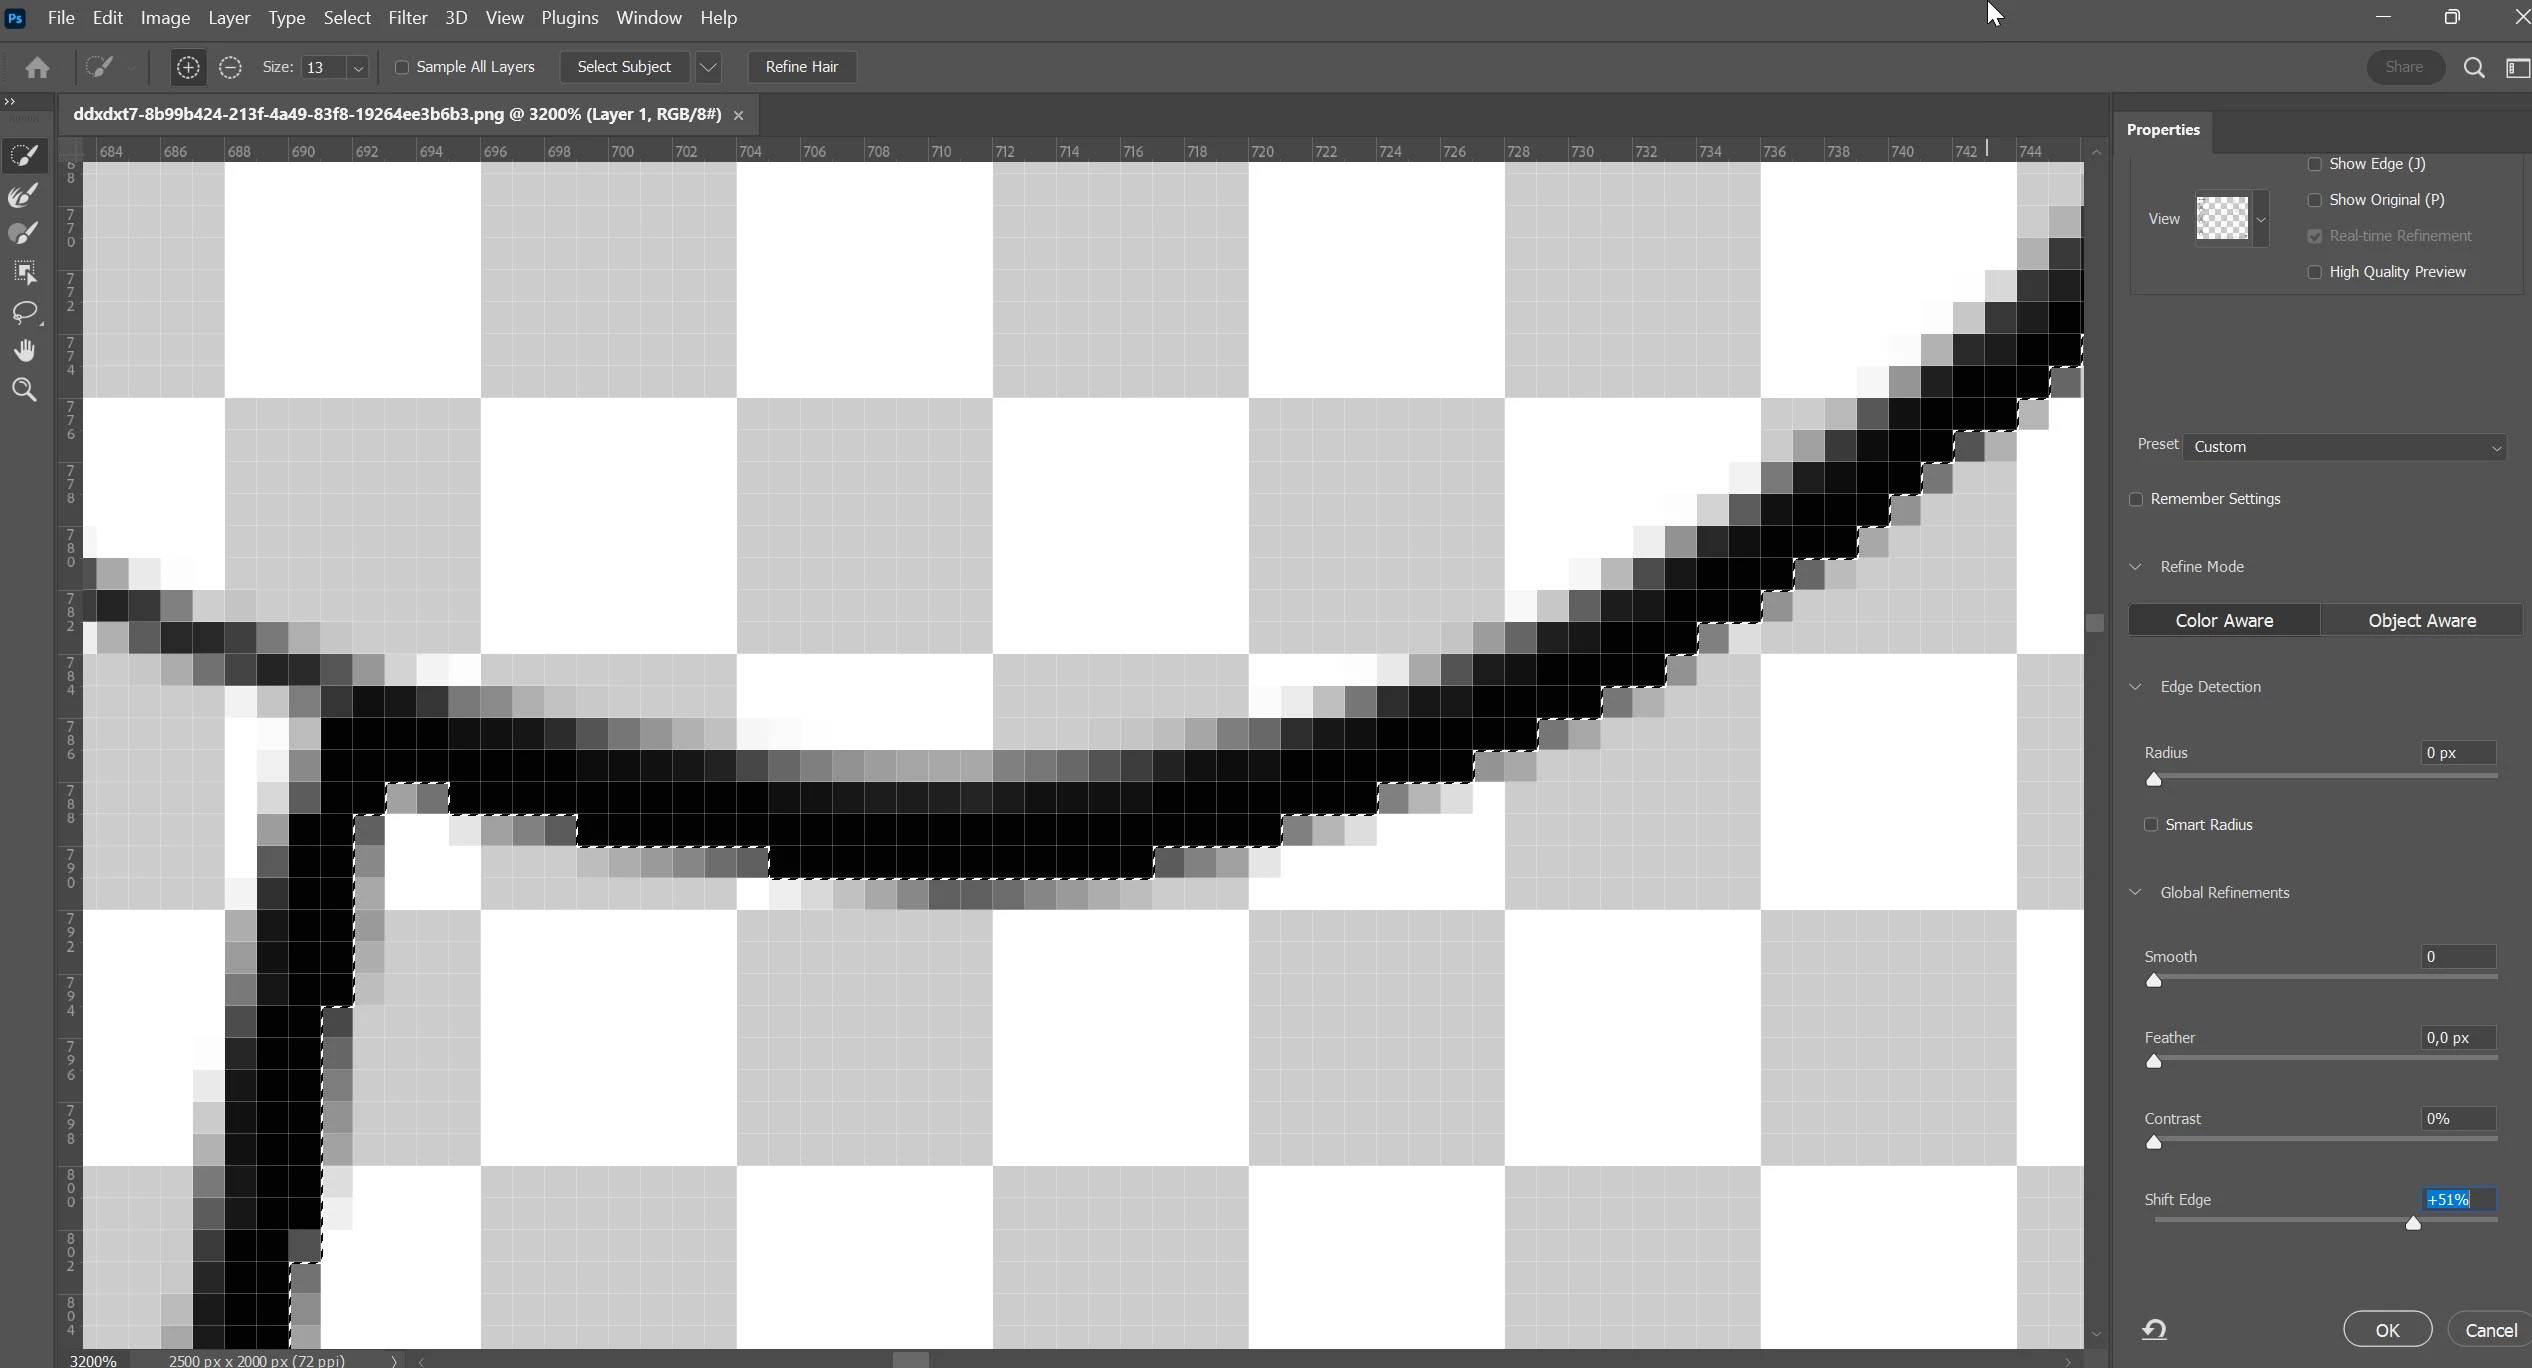Open the Preset Custom dropdown
Viewport: 2532px width, 1368px height.
click(x=2346, y=447)
